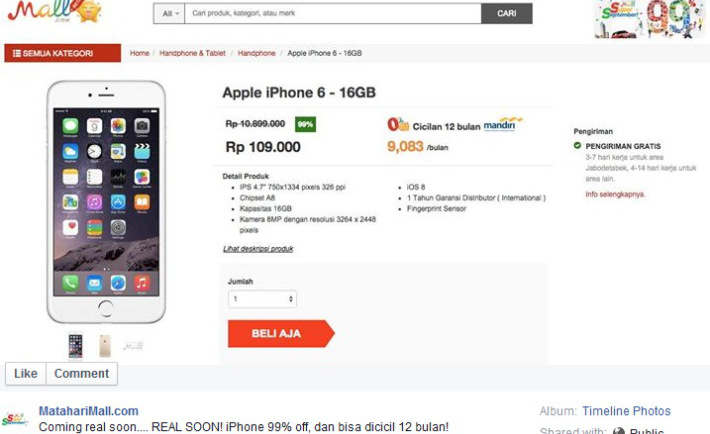
Task: Click the green free shipping check icon
Action: click(x=577, y=146)
